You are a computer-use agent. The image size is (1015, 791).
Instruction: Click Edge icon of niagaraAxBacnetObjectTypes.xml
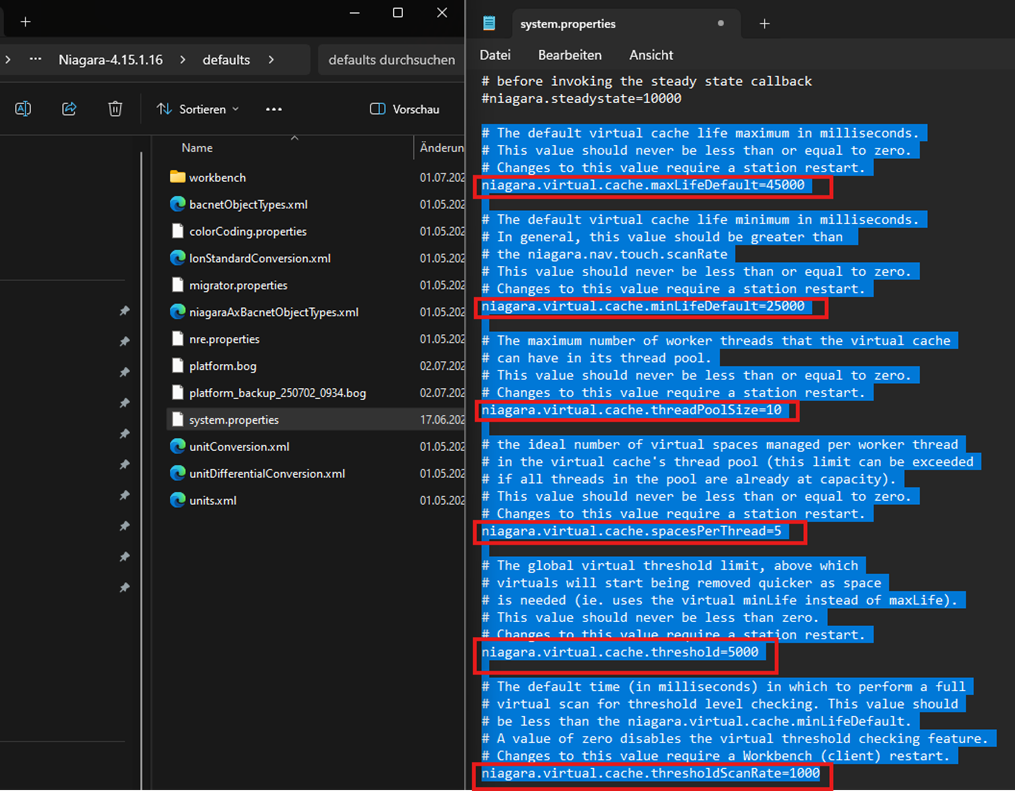pos(177,311)
